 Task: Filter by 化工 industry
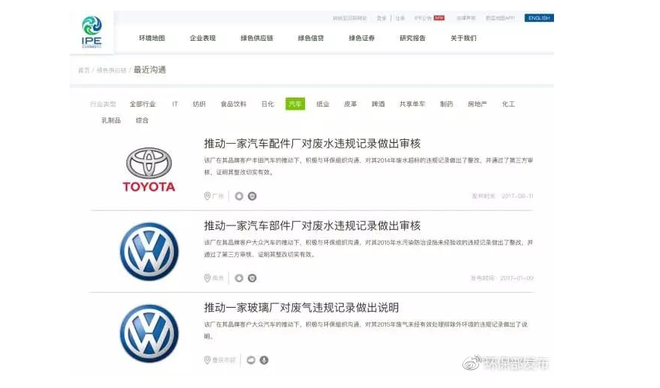point(508,104)
